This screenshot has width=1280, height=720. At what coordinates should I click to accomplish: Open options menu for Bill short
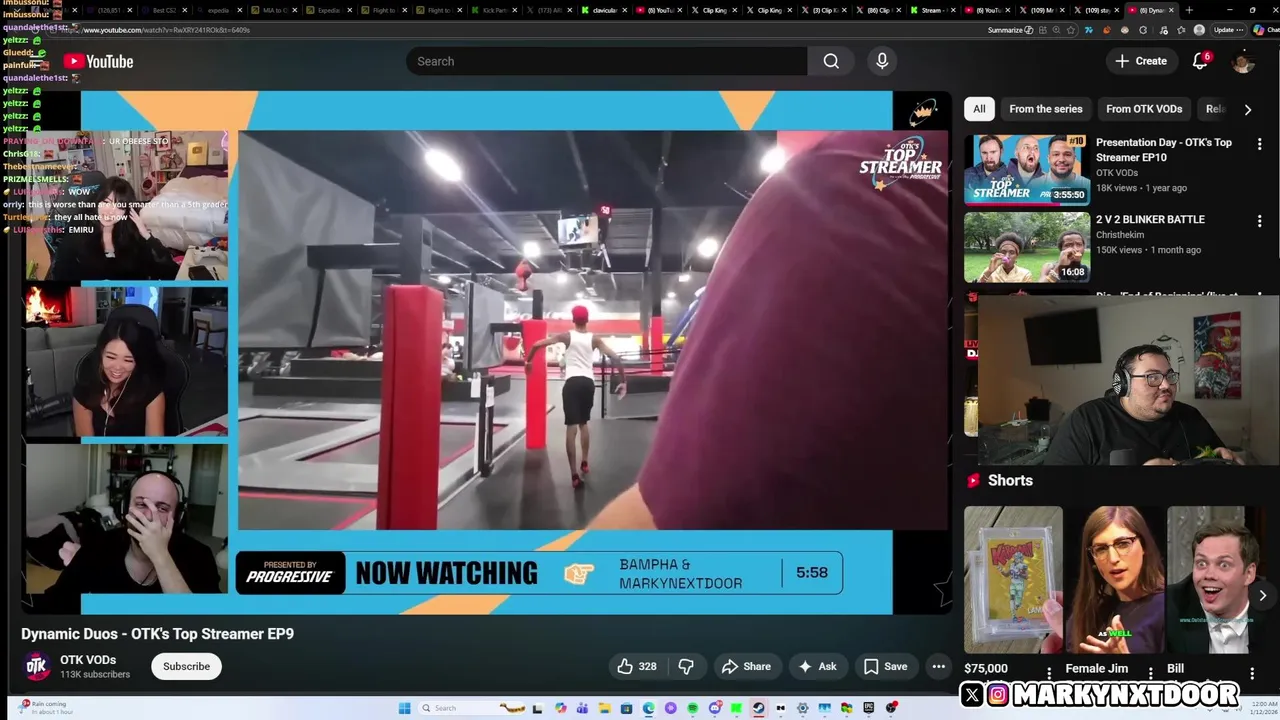[1252, 673]
